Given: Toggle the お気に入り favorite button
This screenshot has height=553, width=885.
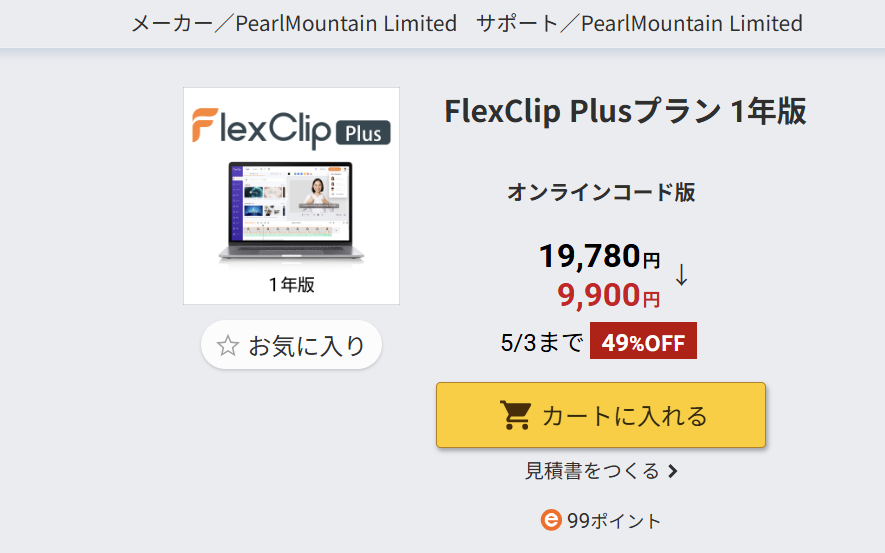Looking at the screenshot, I should [x=291, y=346].
